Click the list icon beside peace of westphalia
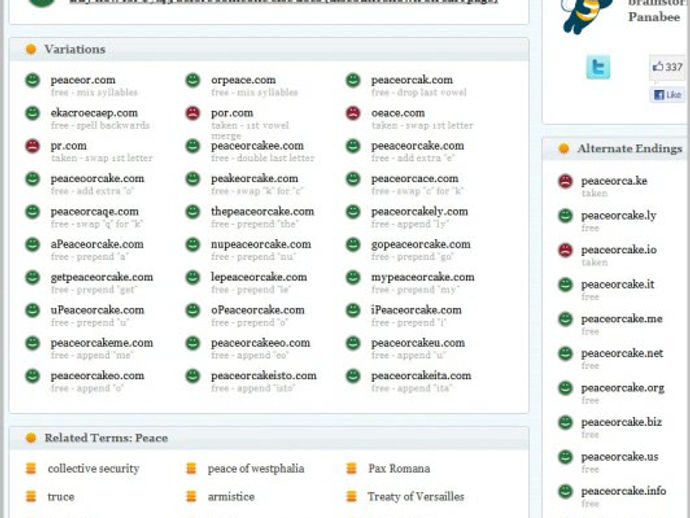690x518 pixels. pyautogui.click(x=191, y=468)
